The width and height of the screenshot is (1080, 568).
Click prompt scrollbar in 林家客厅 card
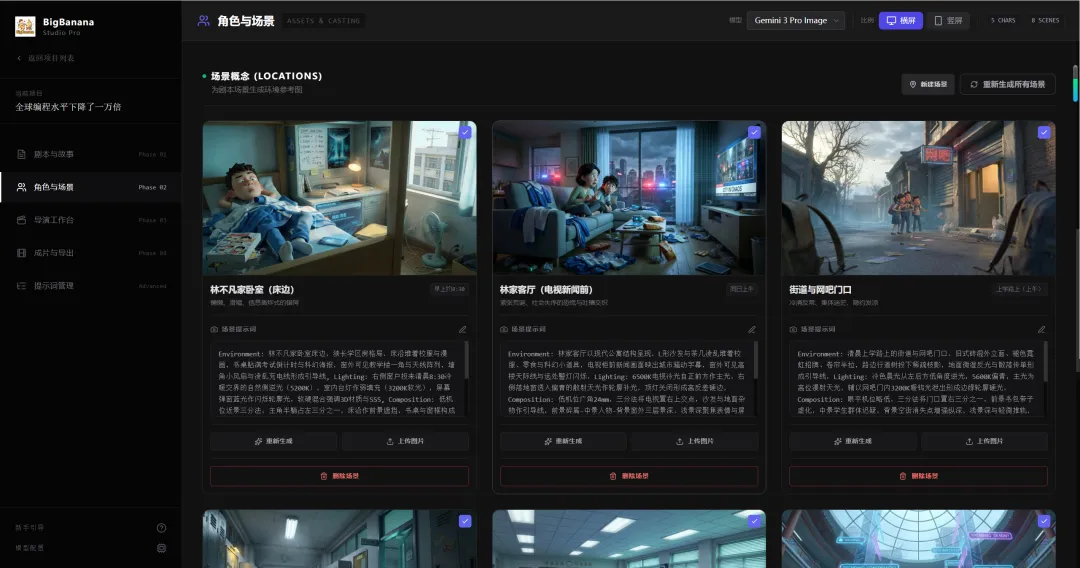756,360
